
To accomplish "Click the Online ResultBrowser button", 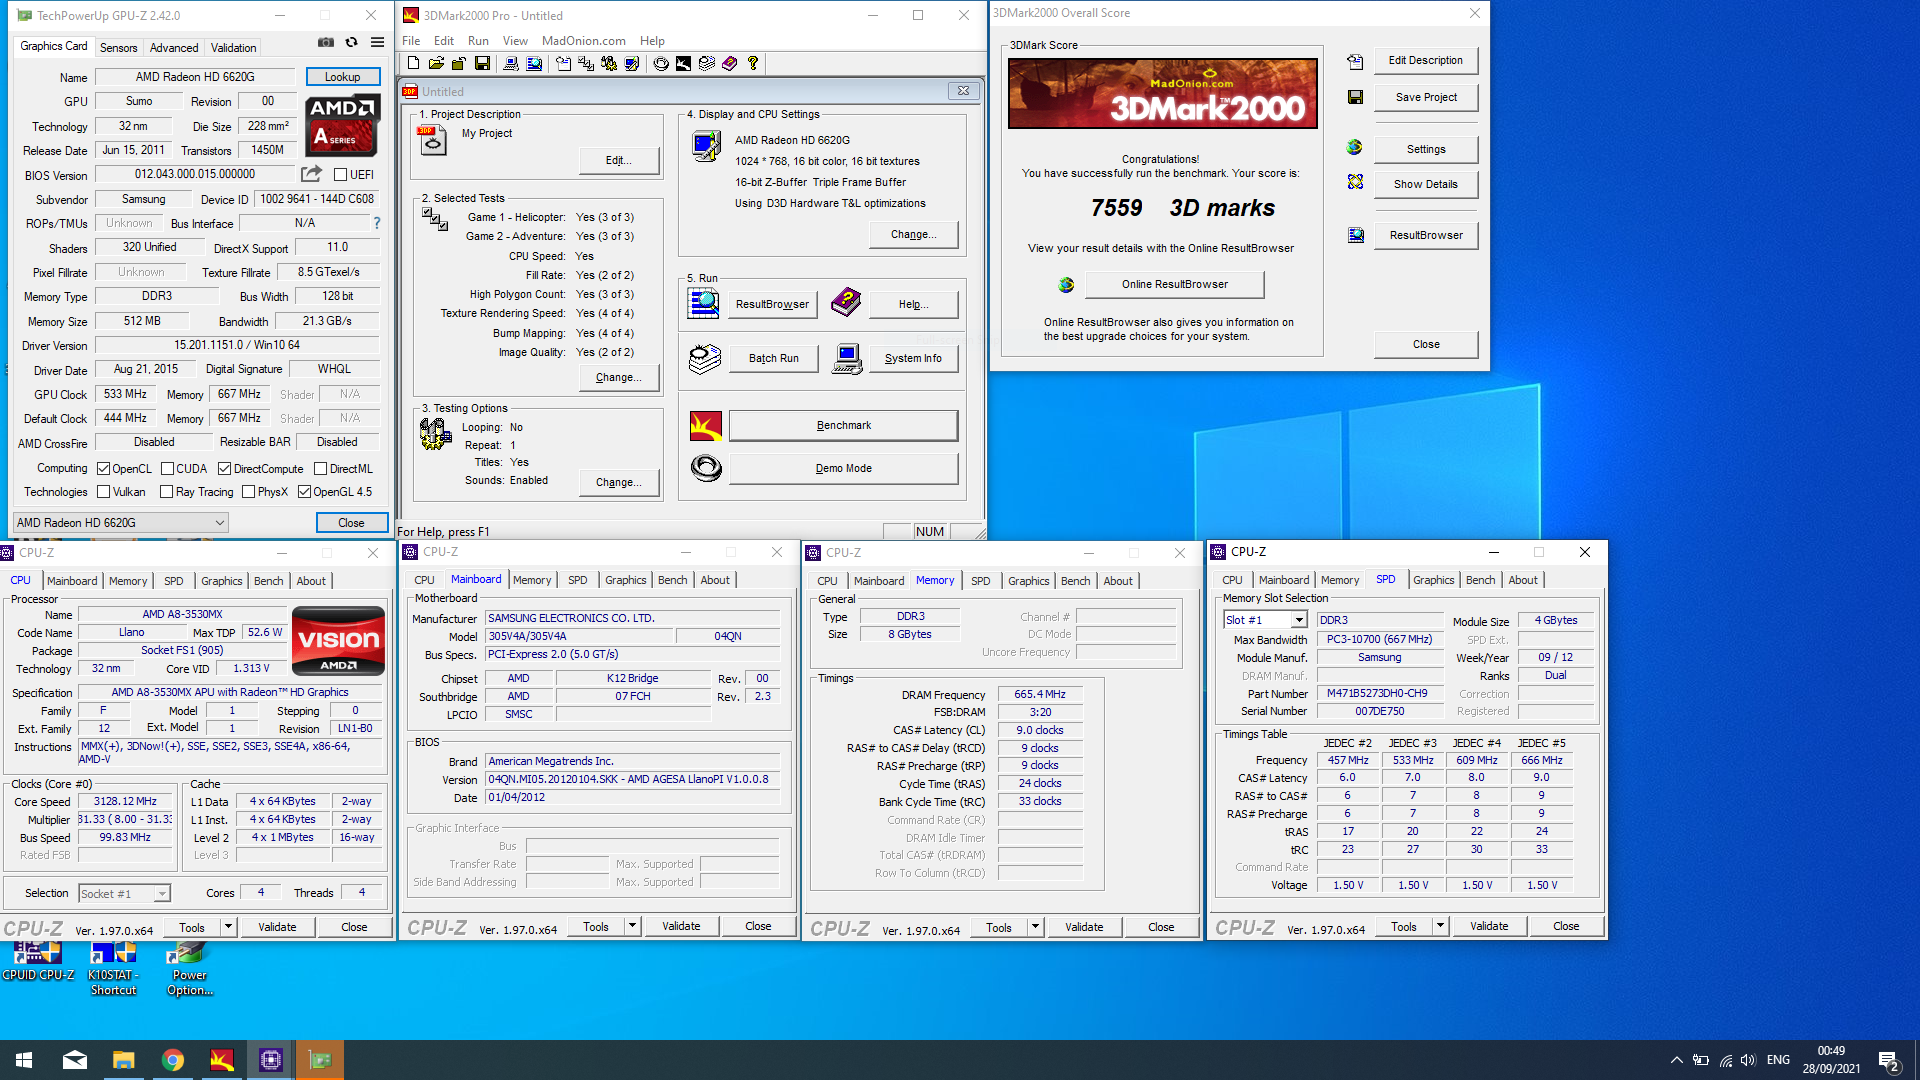I will click(x=1174, y=285).
